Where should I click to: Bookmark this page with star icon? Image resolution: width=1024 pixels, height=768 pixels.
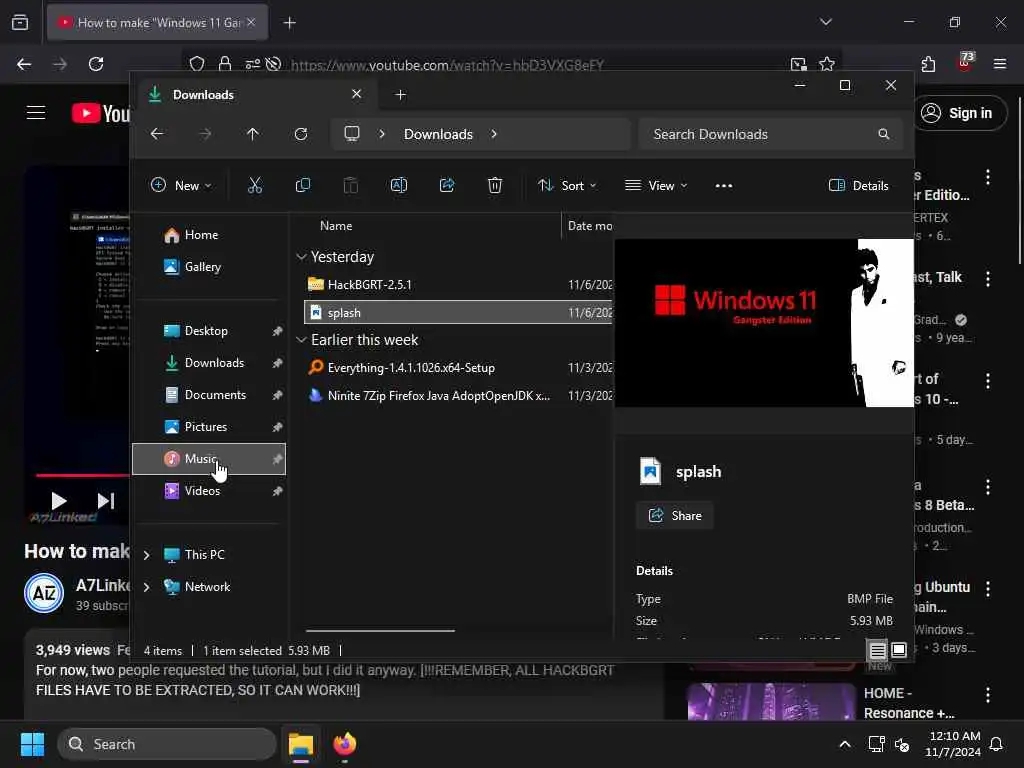click(x=827, y=64)
